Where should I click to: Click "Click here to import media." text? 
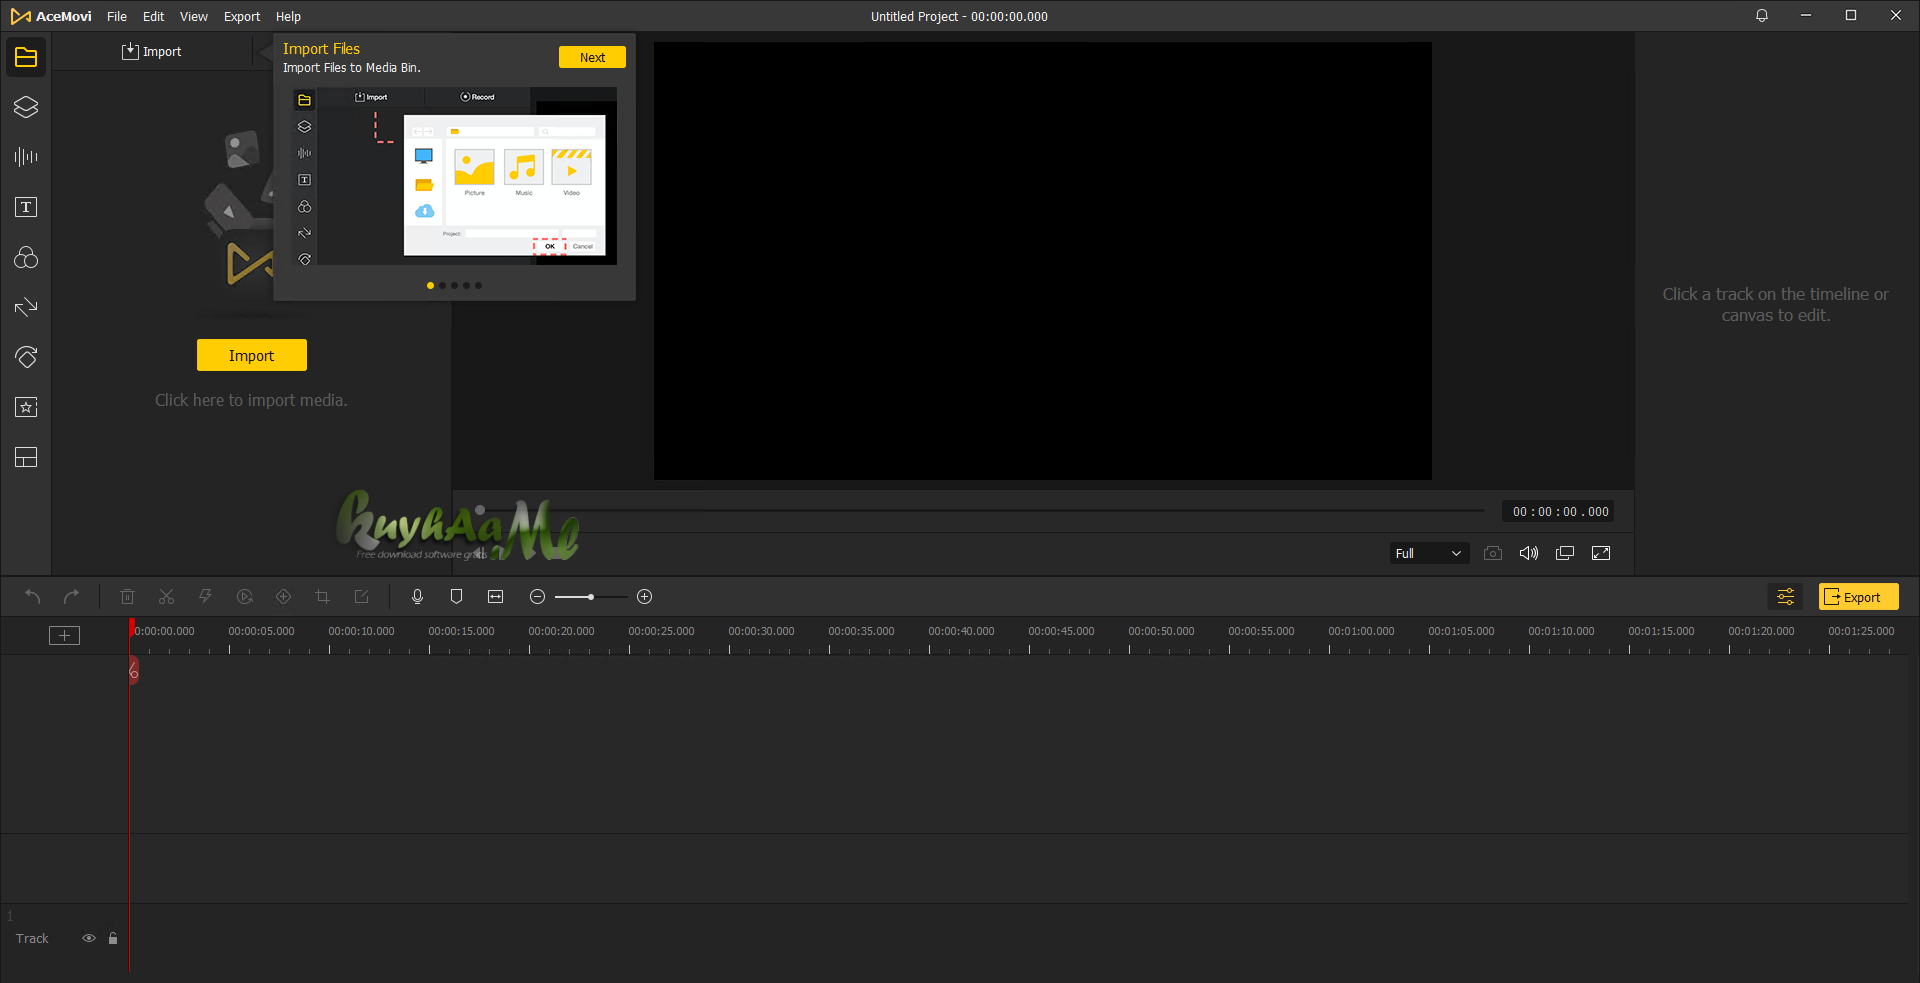(x=251, y=400)
